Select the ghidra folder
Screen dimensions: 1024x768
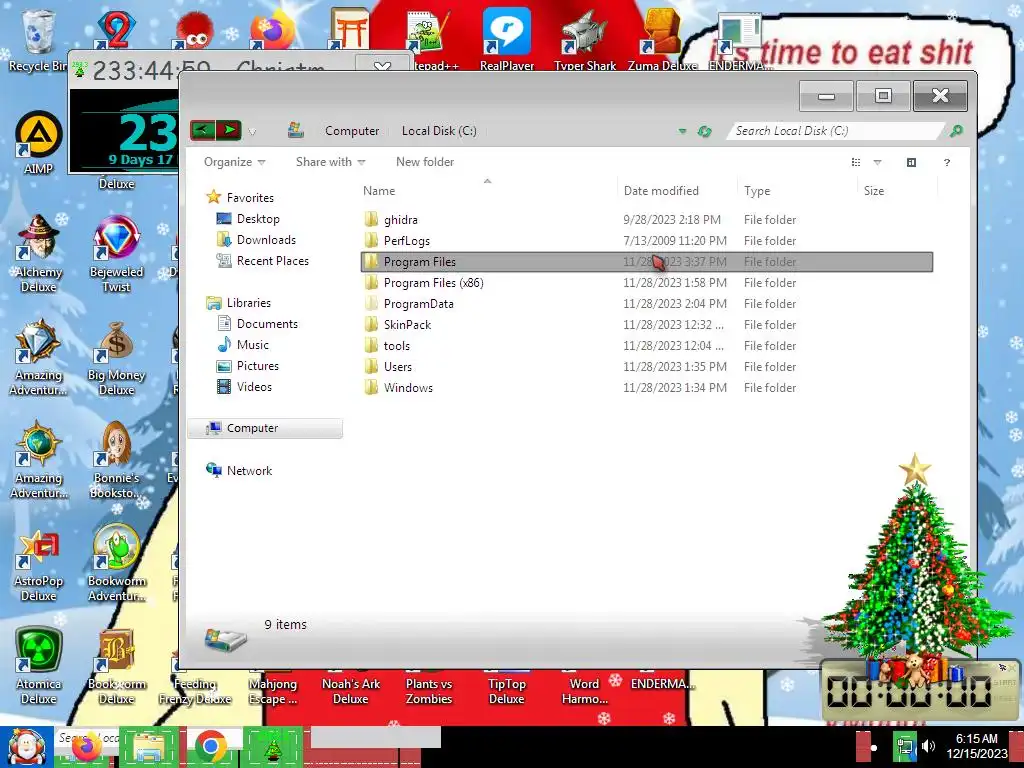647,219
